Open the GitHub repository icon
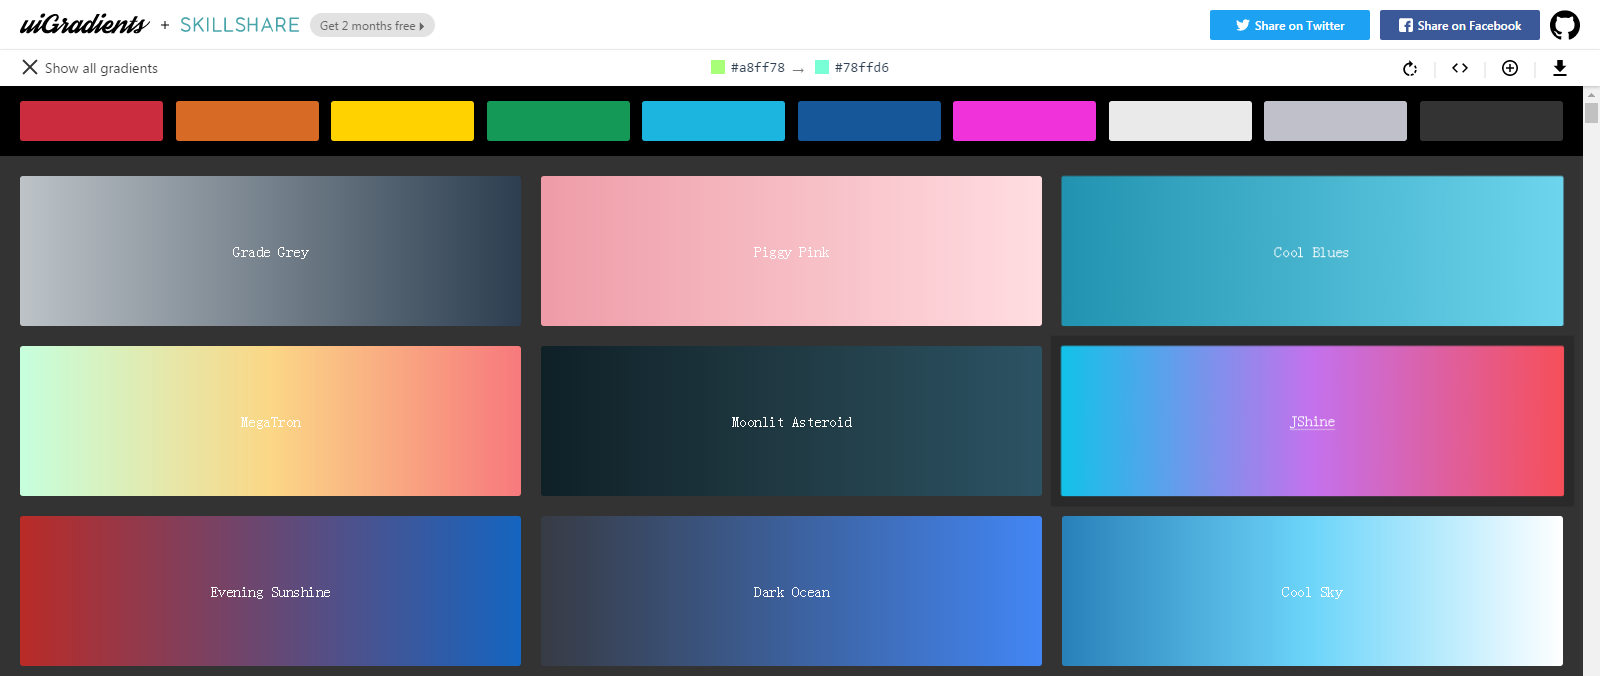The width and height of the screenshot is (1600, 676). (1565, 25)
